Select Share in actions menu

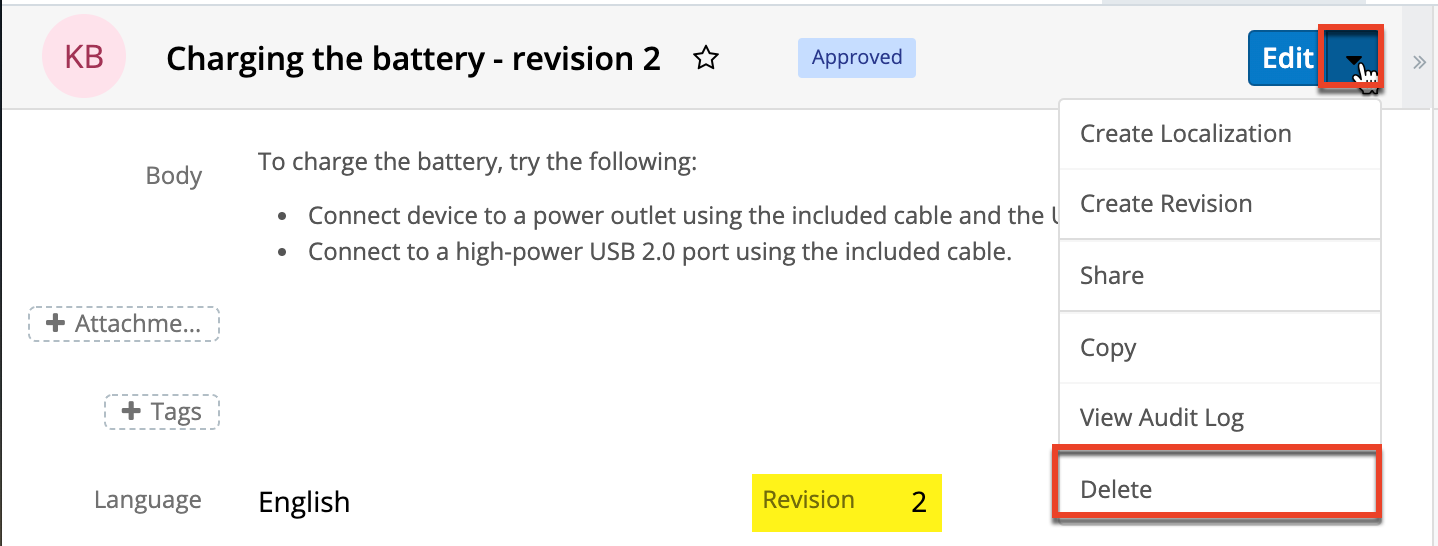click(1111, 276)
